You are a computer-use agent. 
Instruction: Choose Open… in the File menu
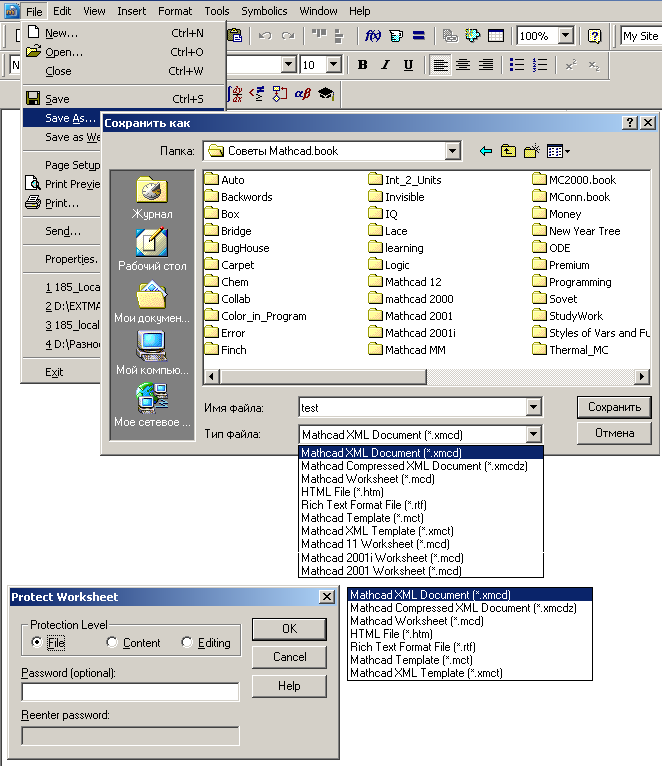tap(124, 52)
